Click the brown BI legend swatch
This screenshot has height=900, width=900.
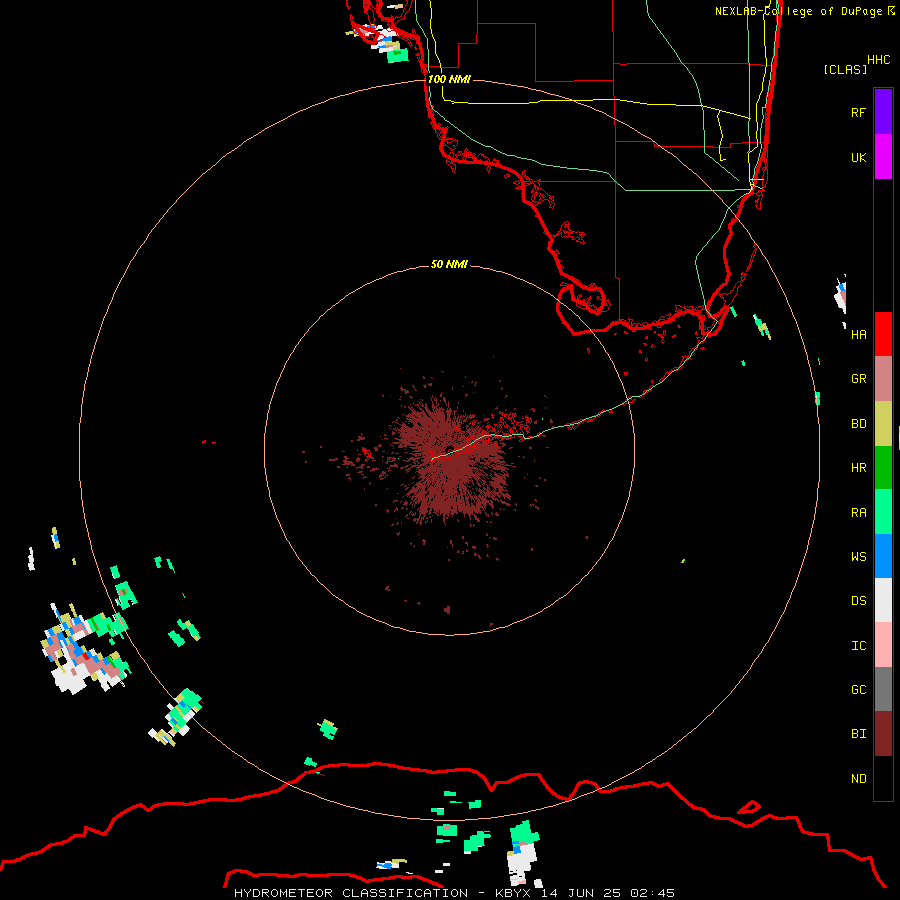click(883, 734)
